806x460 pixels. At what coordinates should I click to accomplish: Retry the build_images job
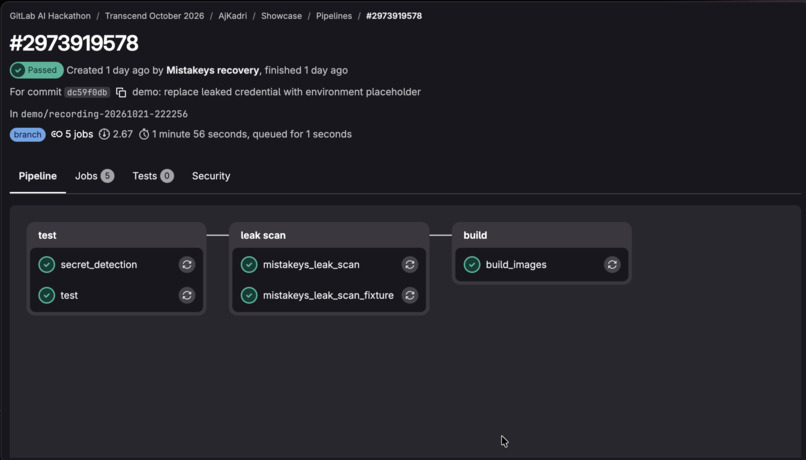click(x=612, y=265)
